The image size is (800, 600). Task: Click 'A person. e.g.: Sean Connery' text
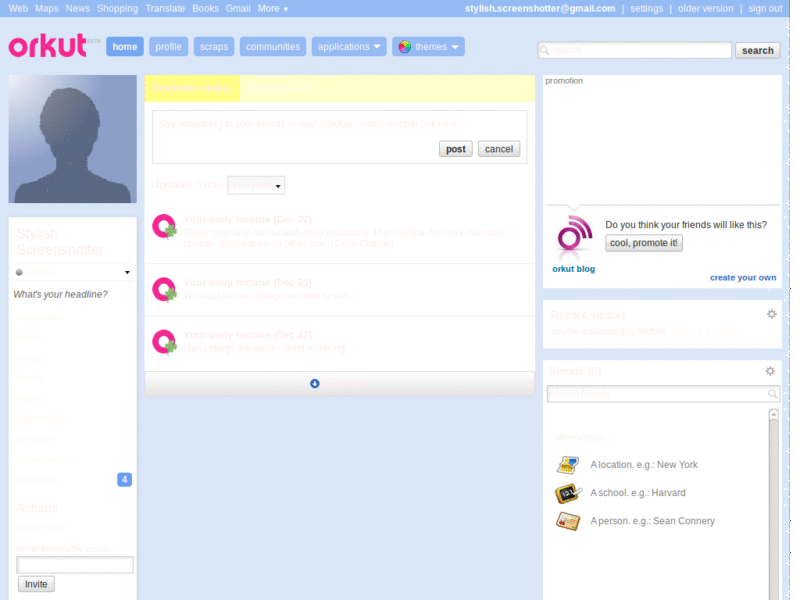coord(653,521)
